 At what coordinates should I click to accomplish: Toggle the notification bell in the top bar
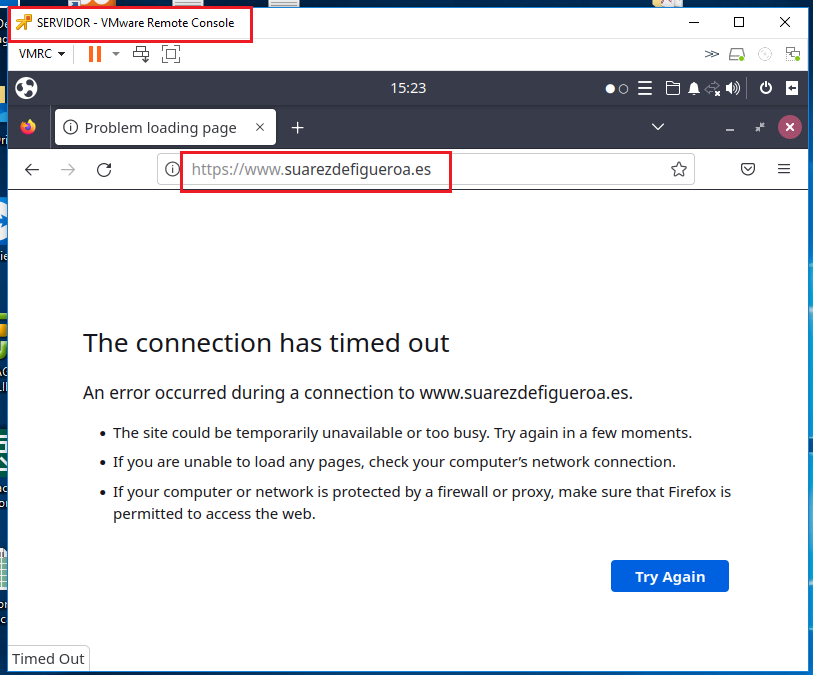[x=693, y=88]
